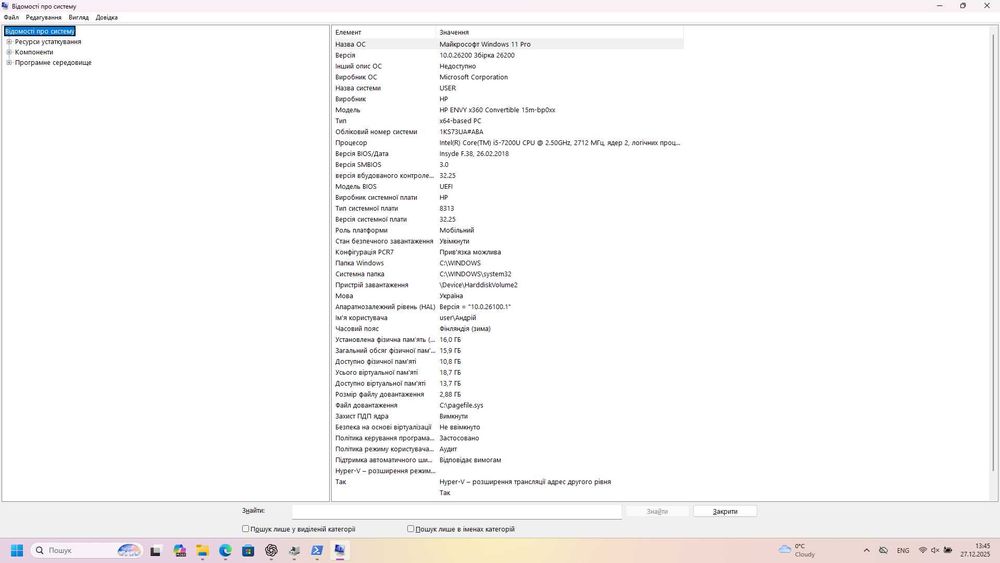Select Часовий пояс Фінляндія row
This screenshot has height=563, width=1000.
(x=508, y=328)
